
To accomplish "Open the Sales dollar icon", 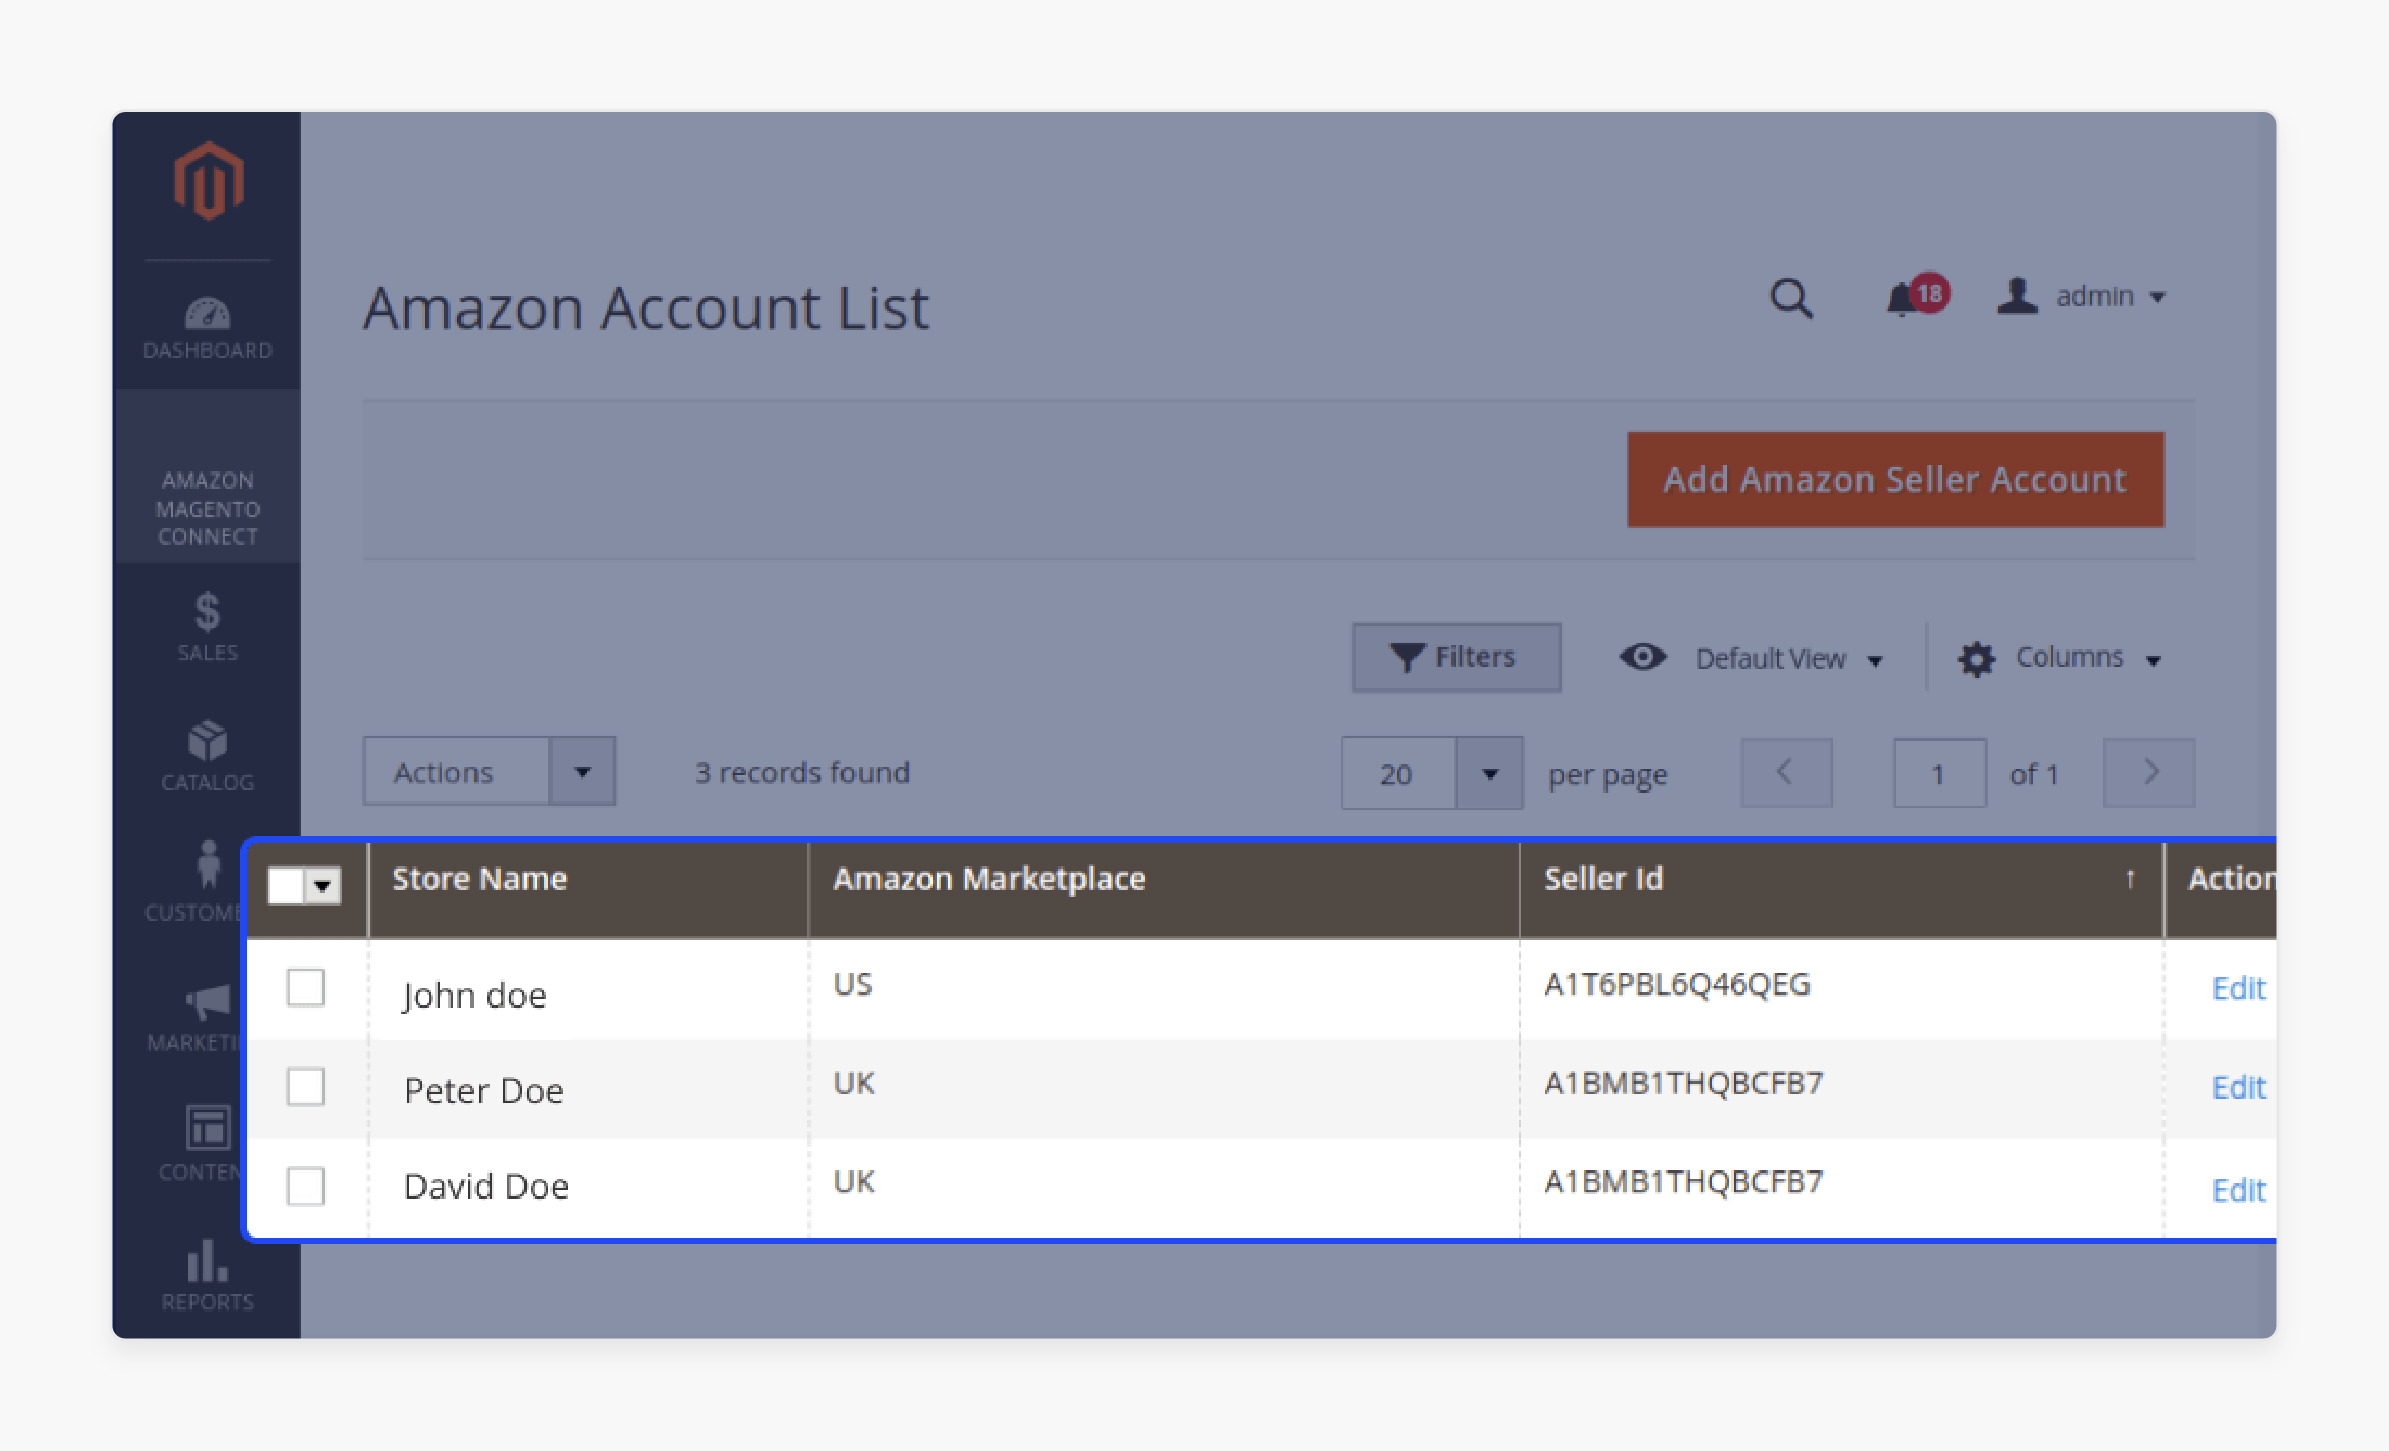I will pos(208,612).
